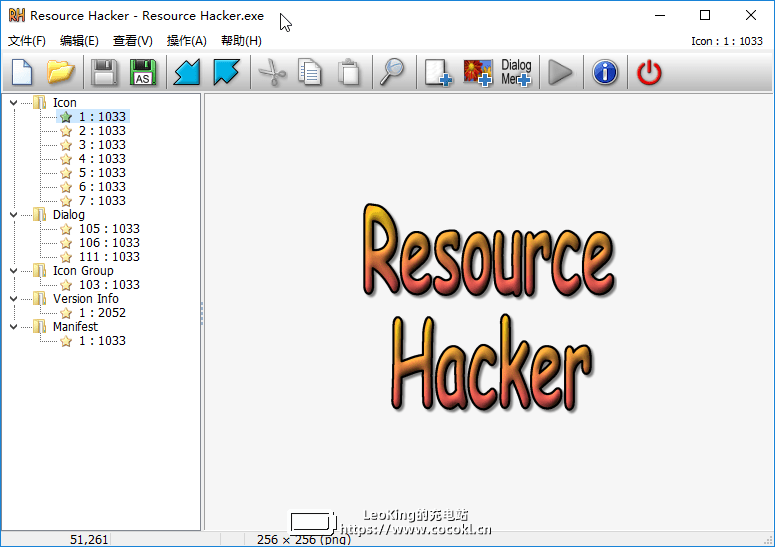The height and width of the screenshot is (547, 775).
Task: Click the Manifest folder icon
Action: tap(40, 327)
